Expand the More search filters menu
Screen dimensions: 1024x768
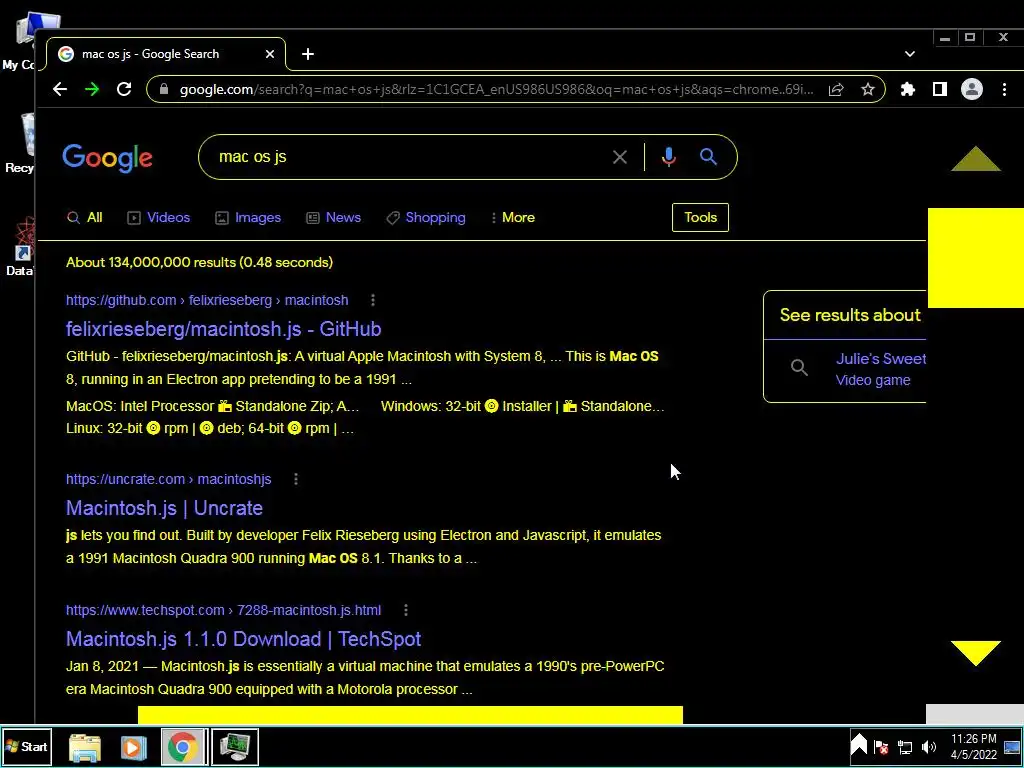513,217
